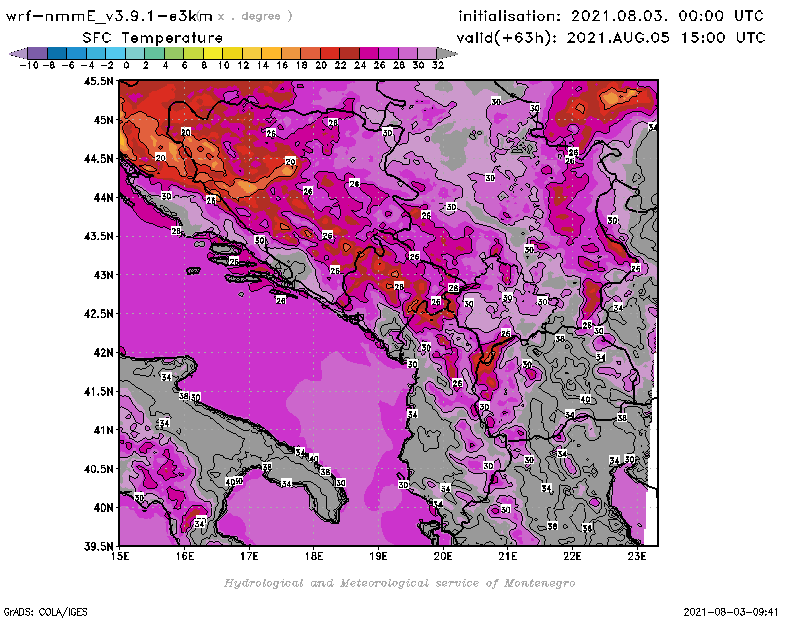Click the legend swatch between 0 and 2
The width and height of the screenshot is (800, 618).
point(136,53)
